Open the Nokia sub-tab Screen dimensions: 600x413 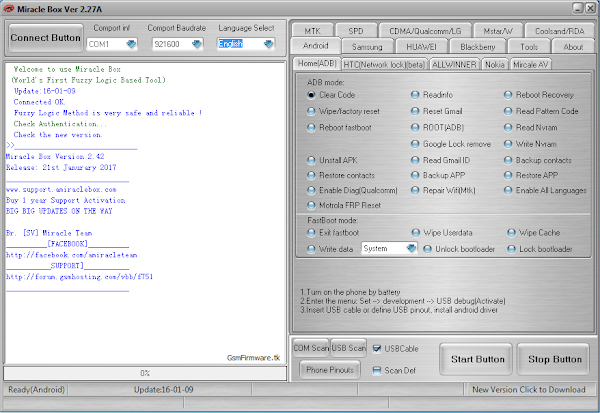pos(495,65)
